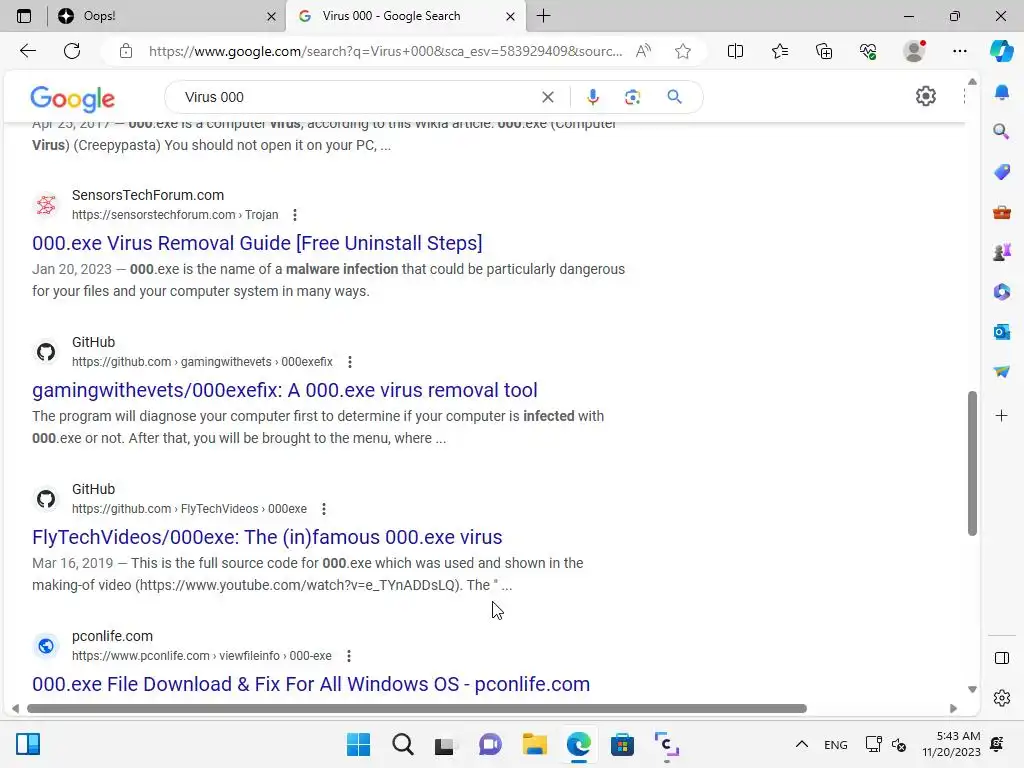Screen dimensions: 1024x768
Task: Open taskbar Search
Action: click(403, 744)
